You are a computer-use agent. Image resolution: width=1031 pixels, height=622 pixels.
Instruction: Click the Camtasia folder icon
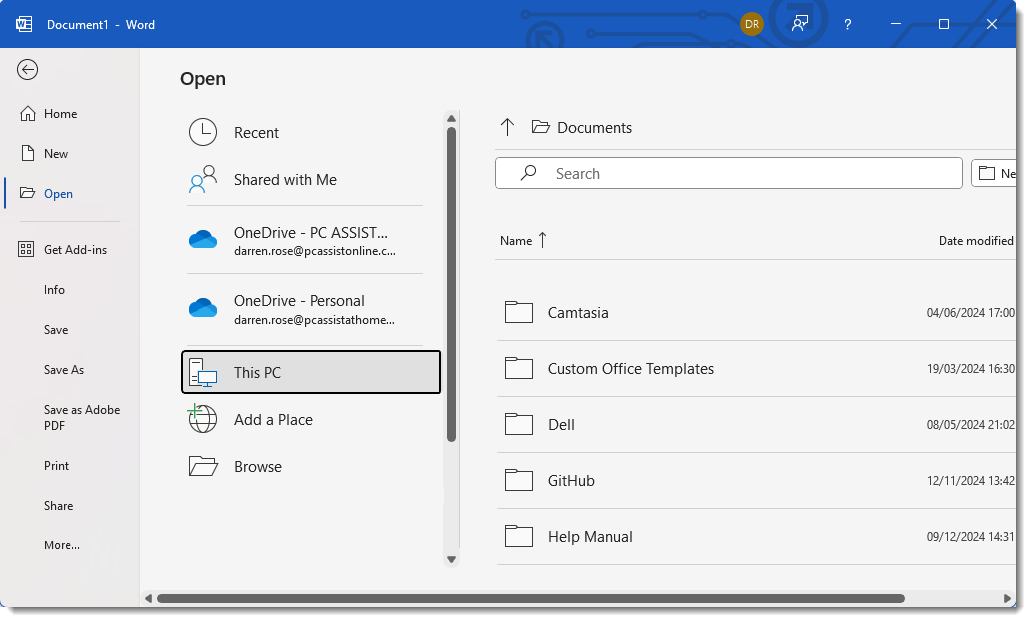pyautogui.click(x=519, y=312)
